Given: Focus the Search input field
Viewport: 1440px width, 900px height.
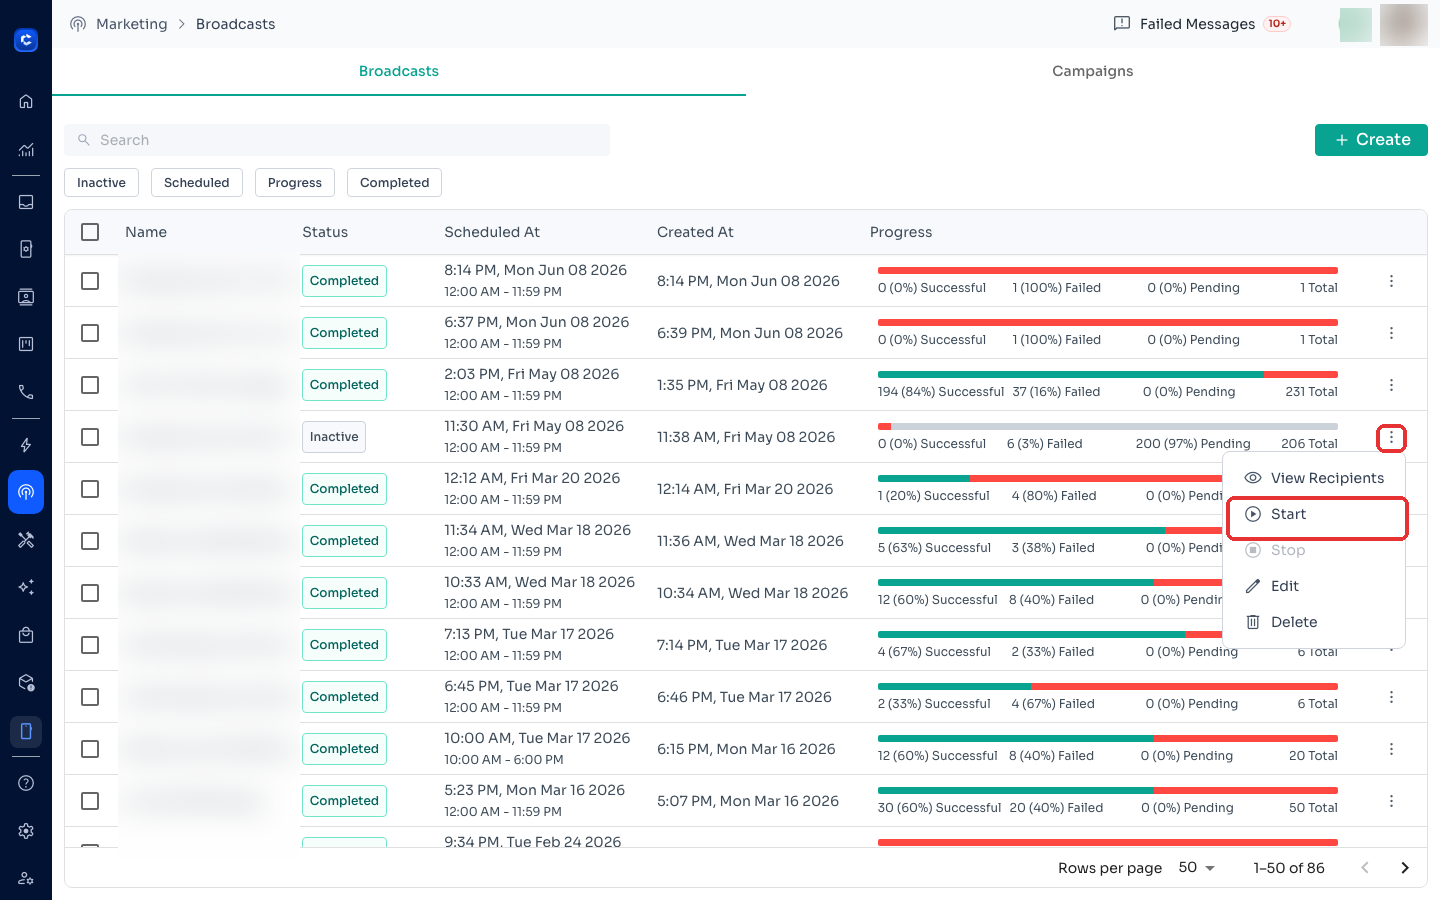Looking at the screenshot, I should click(337, 140).
